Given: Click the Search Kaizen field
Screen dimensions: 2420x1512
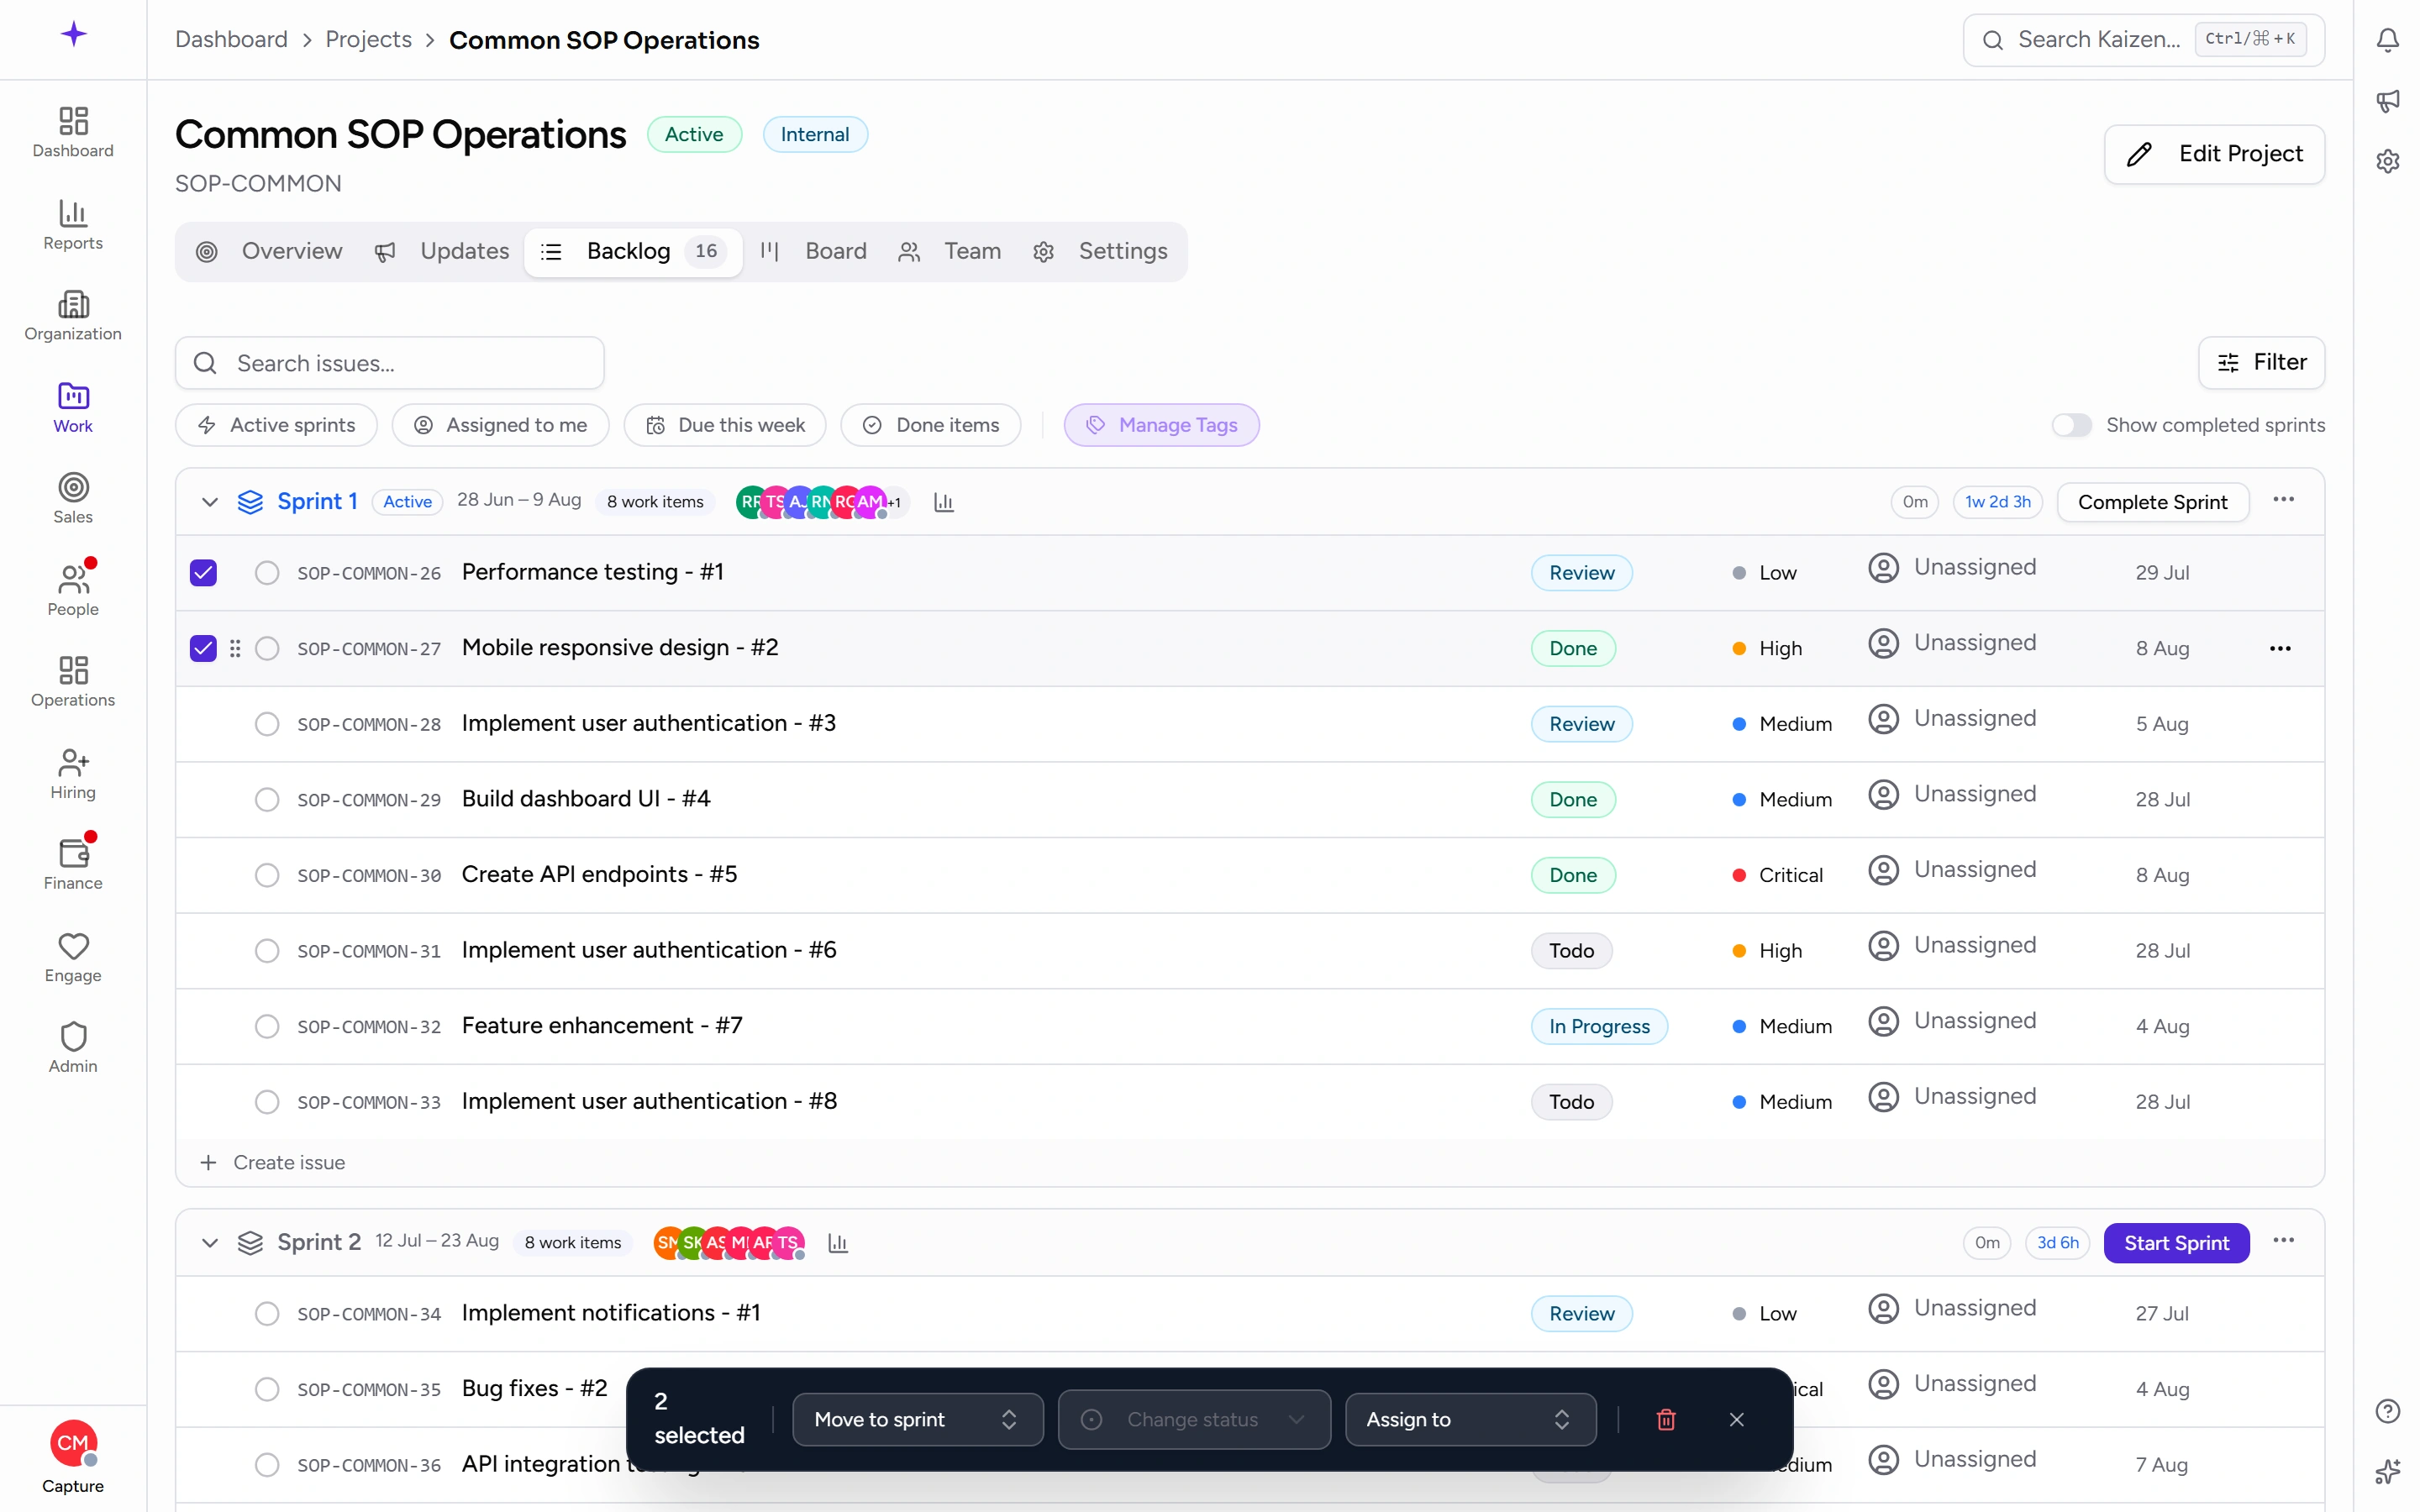Looking at the screenshot, I should coord(2143,40).
